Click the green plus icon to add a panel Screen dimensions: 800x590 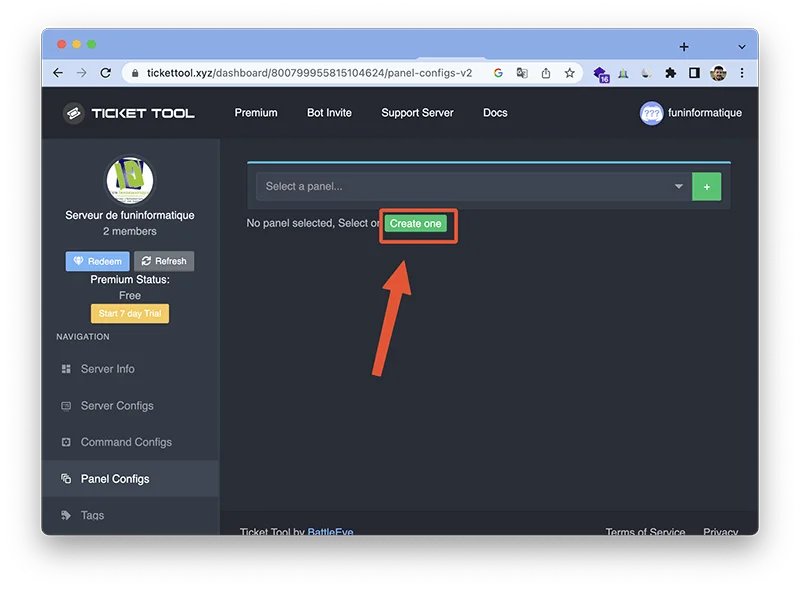[x=707, y=186]
